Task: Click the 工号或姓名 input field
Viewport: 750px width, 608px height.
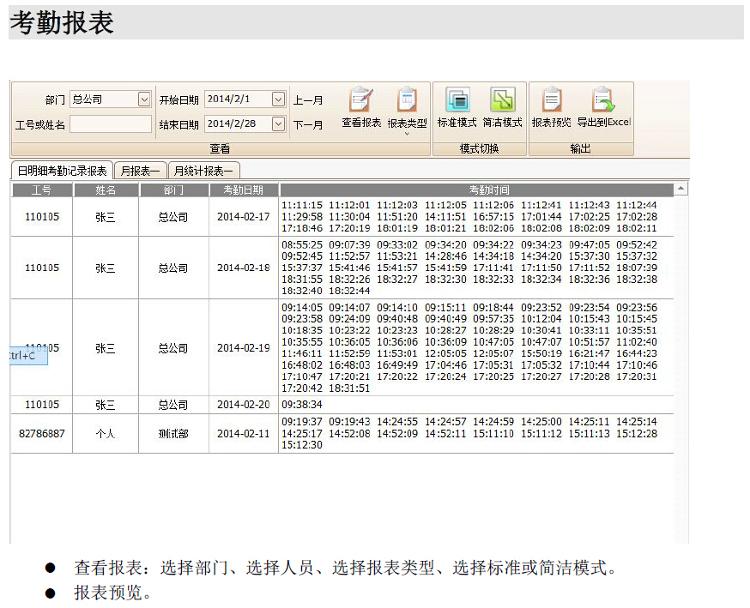Action: coord(110,125)
